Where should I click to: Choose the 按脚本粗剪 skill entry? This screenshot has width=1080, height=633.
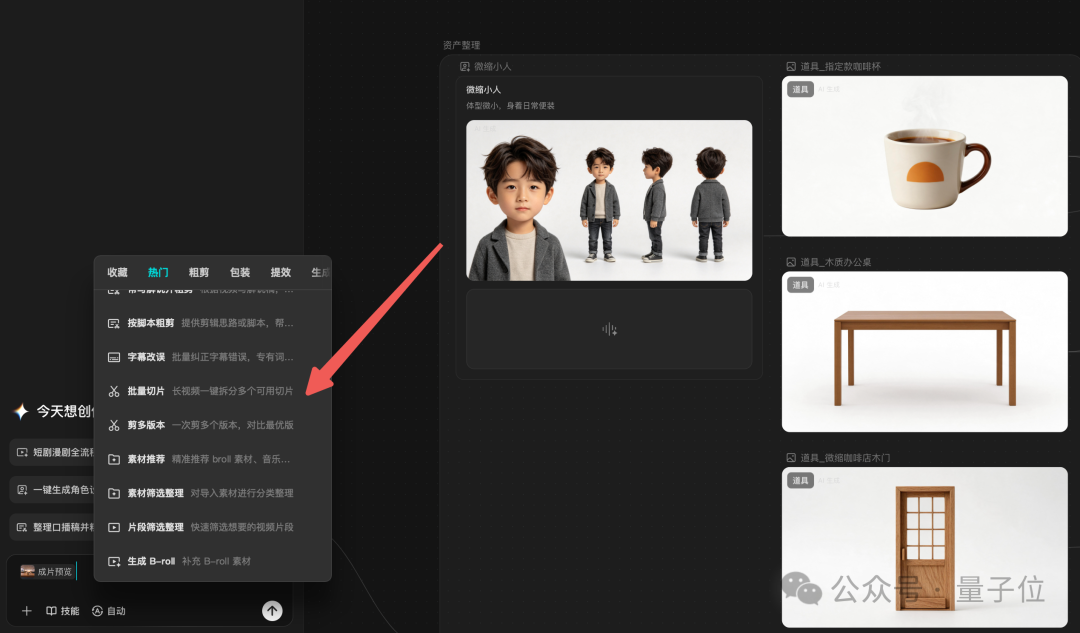(x=212, y=323)
